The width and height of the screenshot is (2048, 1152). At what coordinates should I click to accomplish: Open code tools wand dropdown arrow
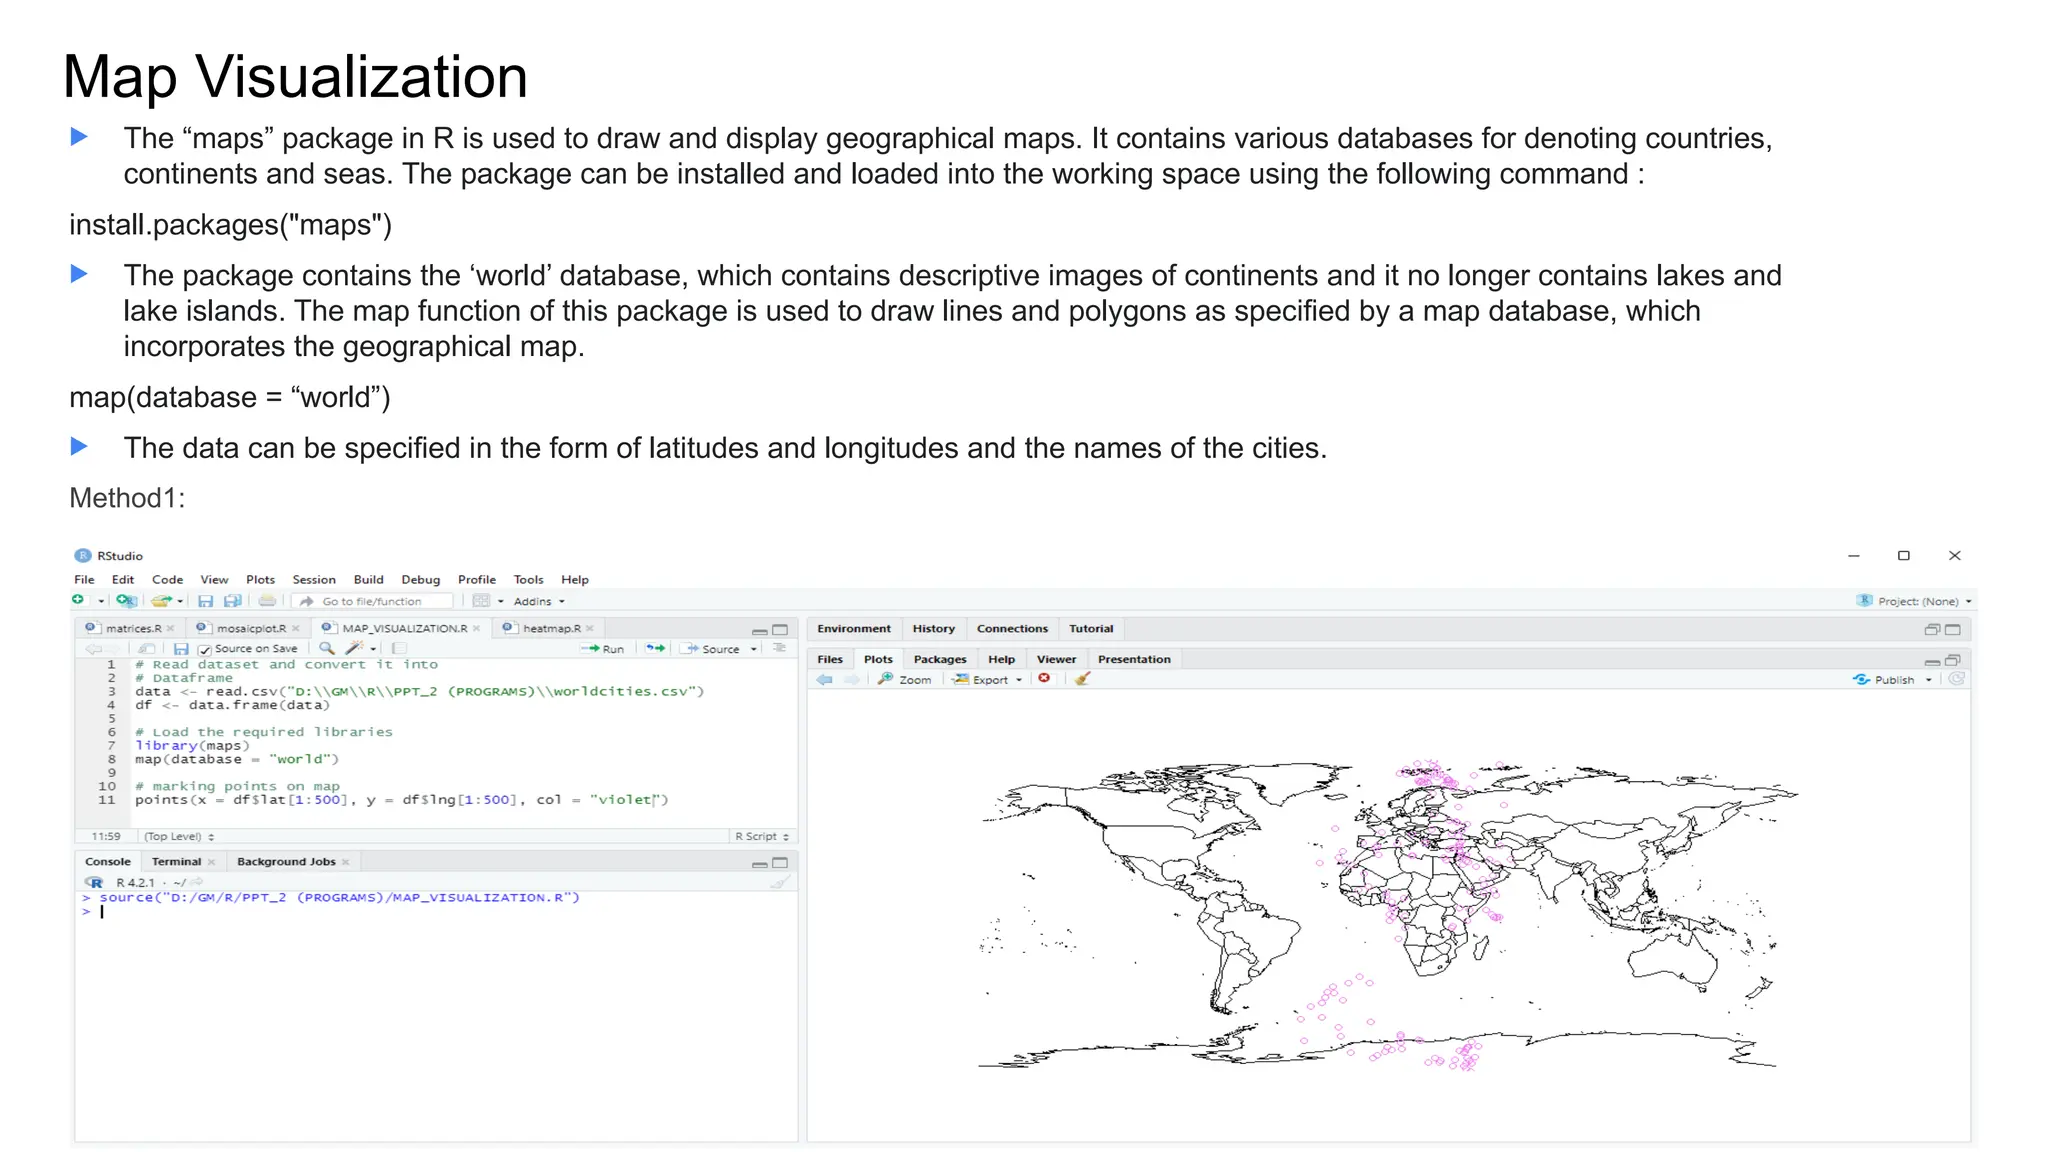coord(373,649)
